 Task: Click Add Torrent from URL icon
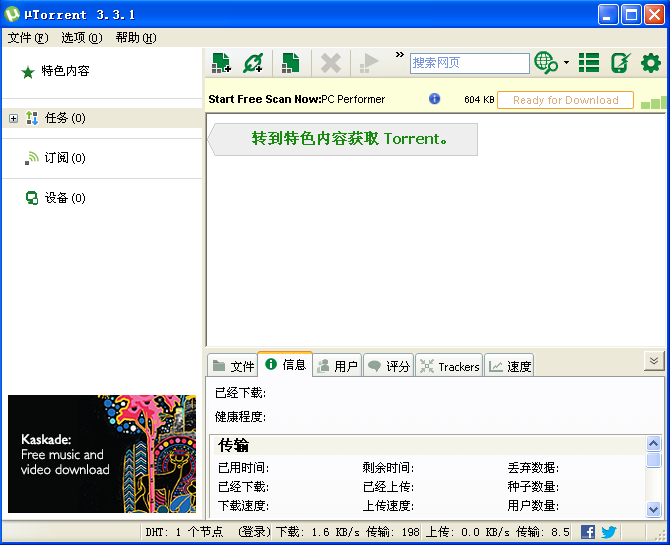click(253, 63)
